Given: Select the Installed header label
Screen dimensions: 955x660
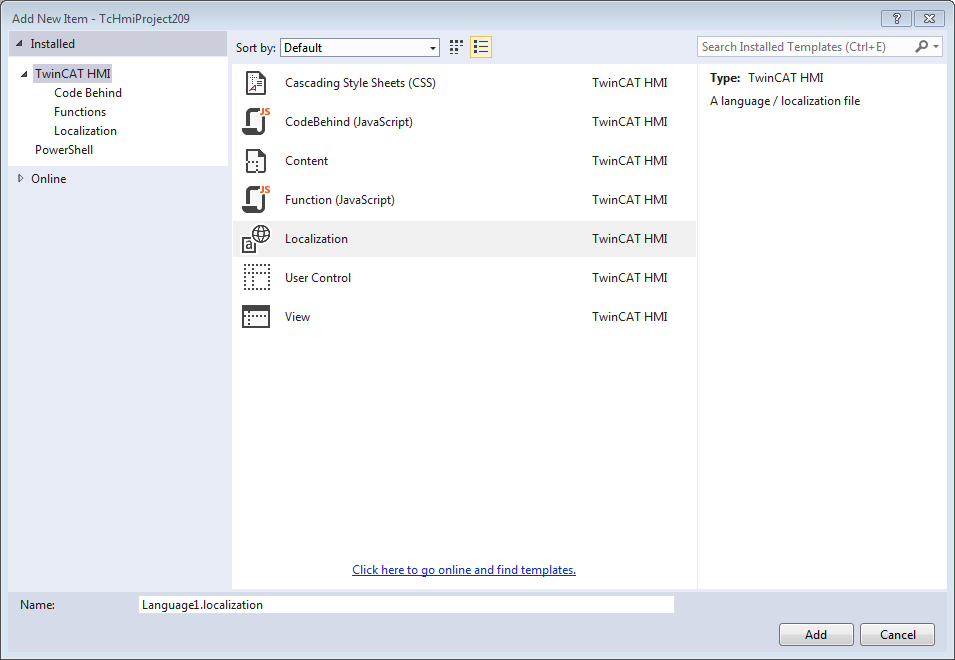Looking at the screenshot, I should [52, 44].
